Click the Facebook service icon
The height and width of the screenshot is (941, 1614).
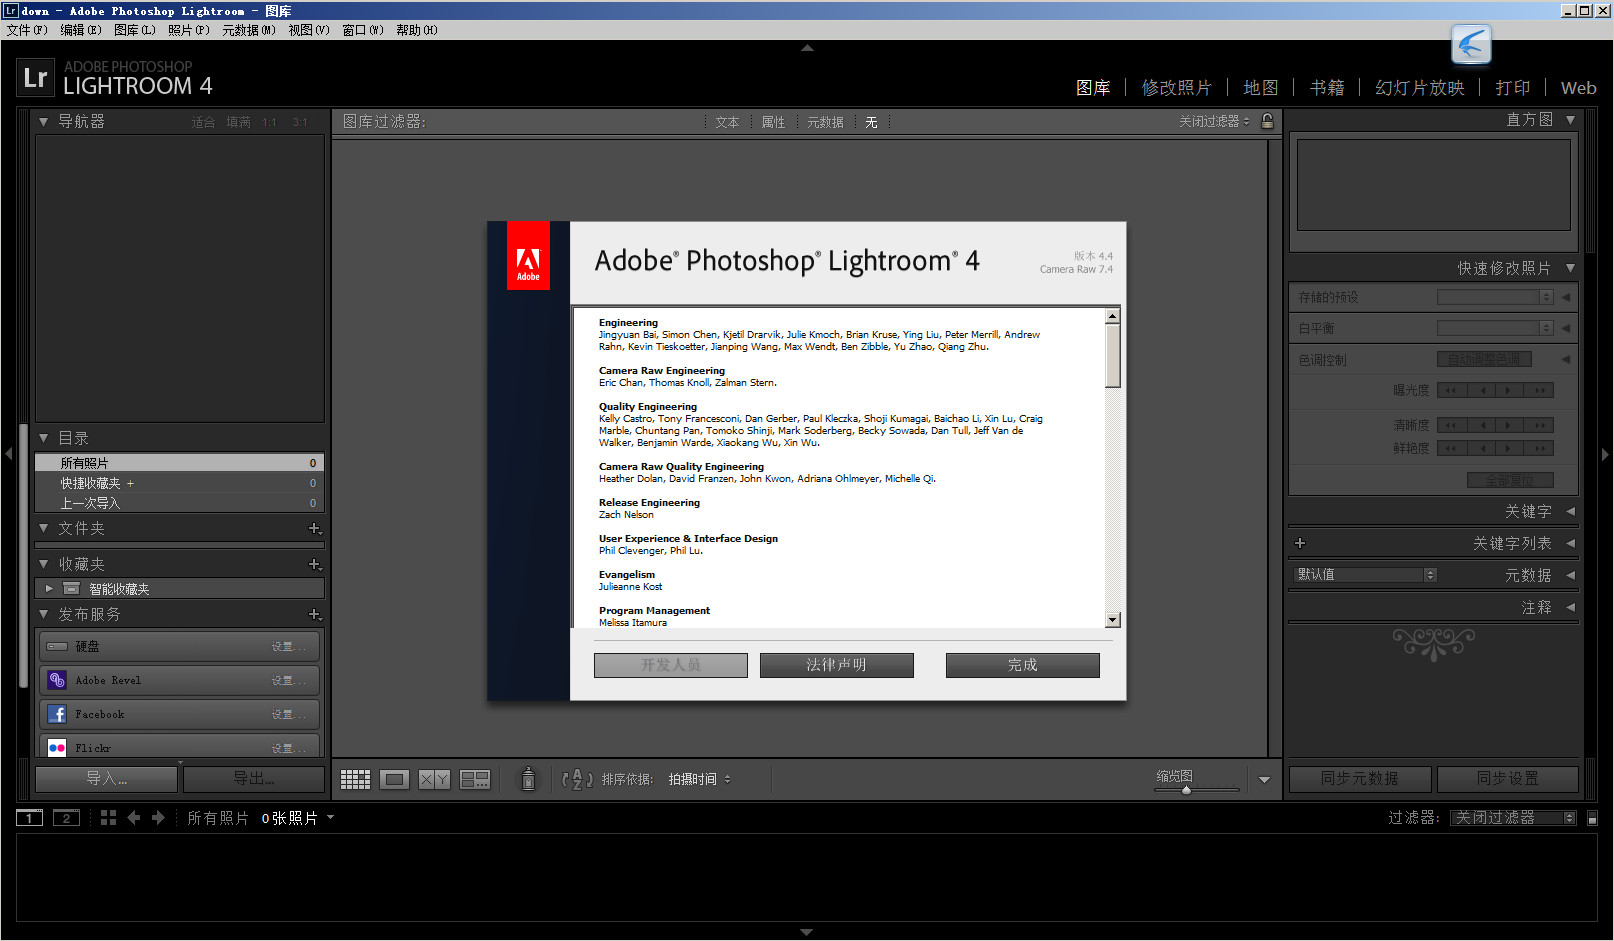point(57,714)
